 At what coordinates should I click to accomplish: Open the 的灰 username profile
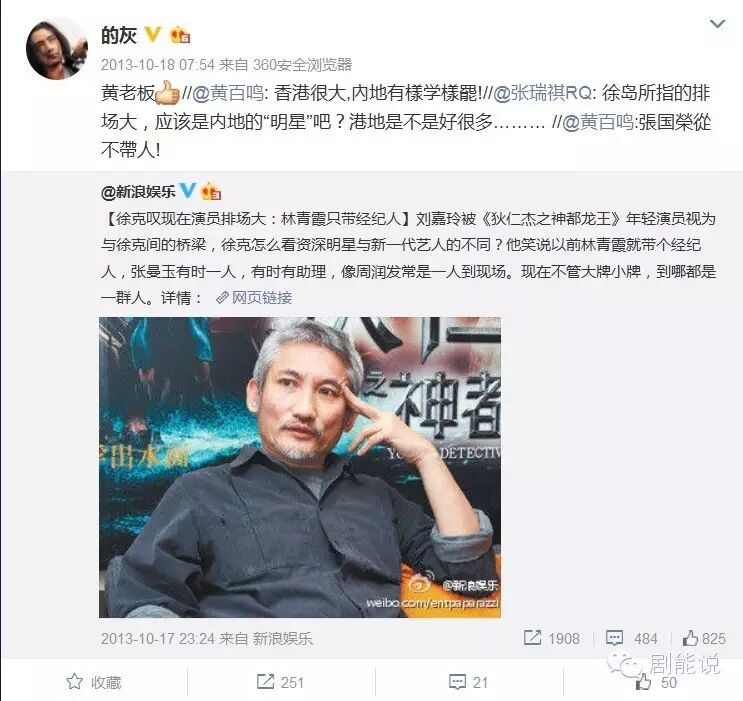tap(119, 35)
